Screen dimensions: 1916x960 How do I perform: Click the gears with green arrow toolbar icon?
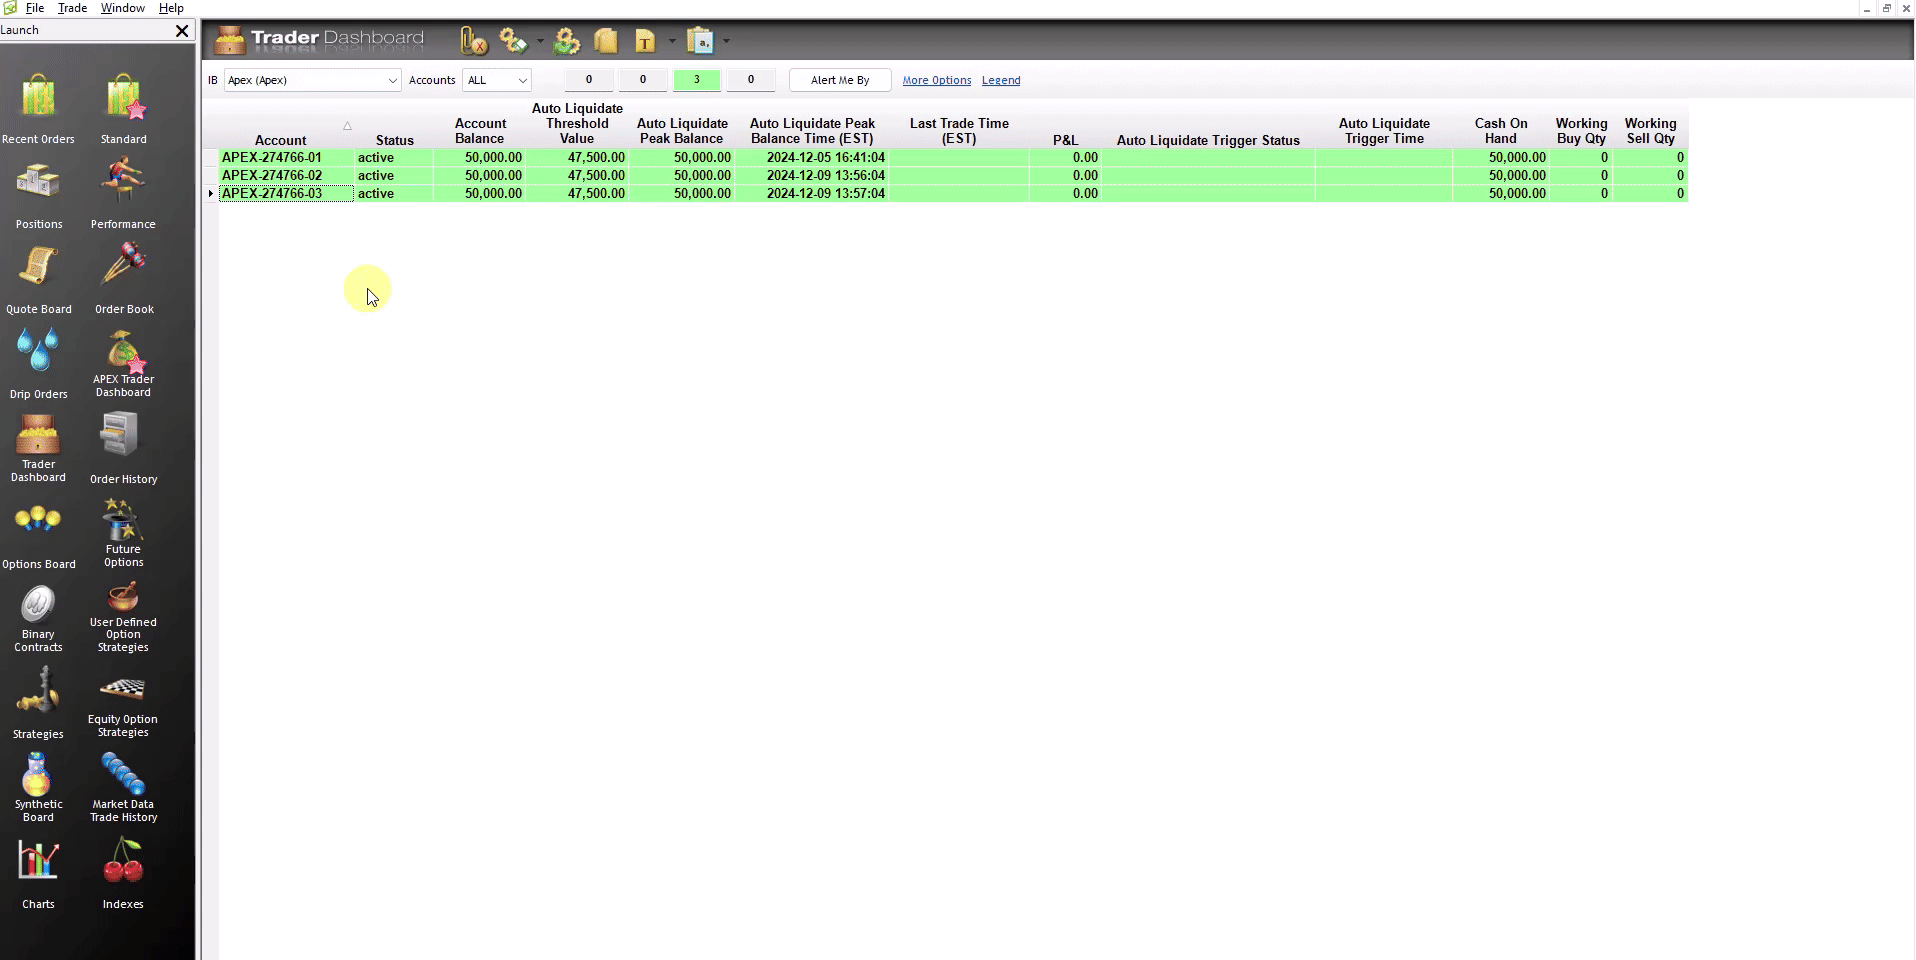coord(567,41)
